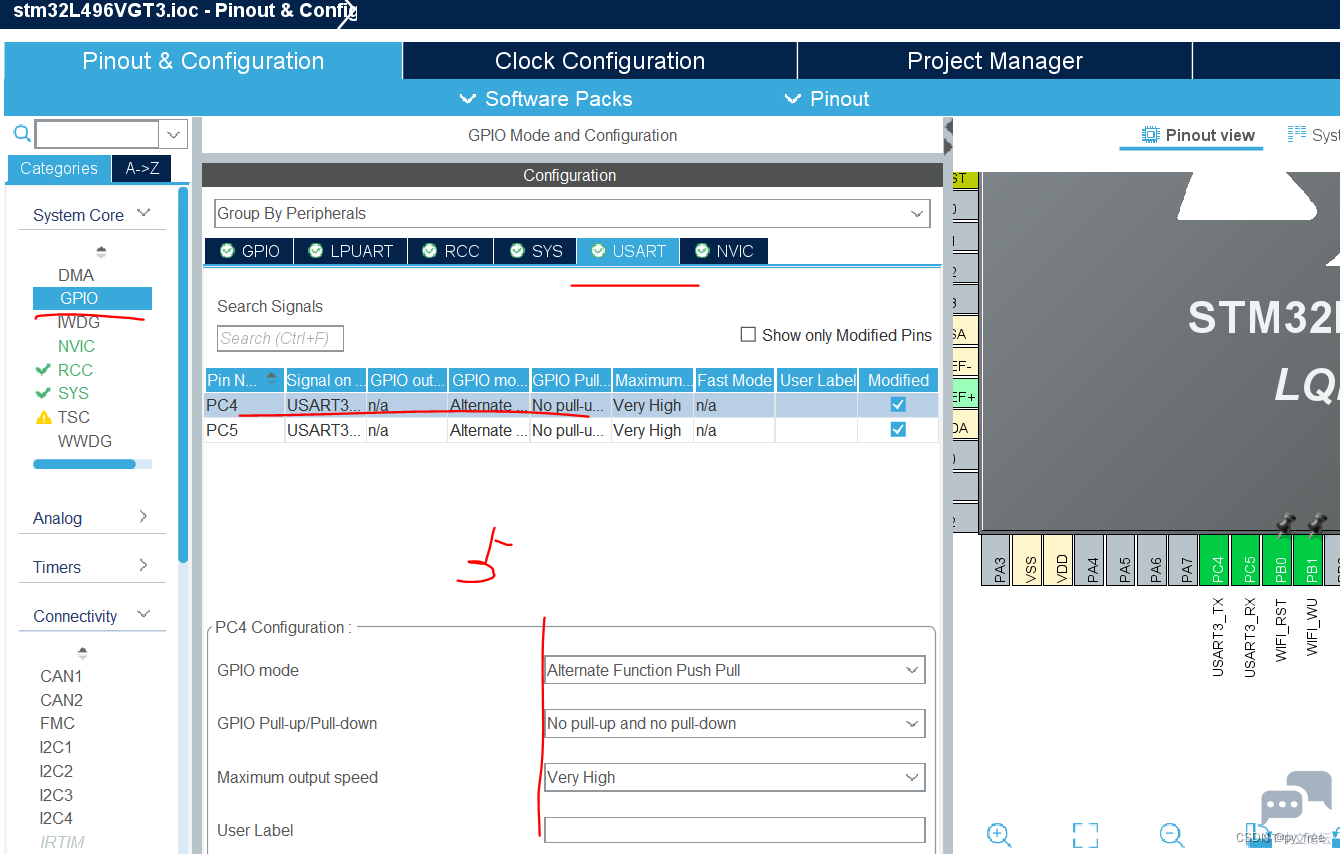Image resolution: width=1340 pixels, height=854 pixels.
Task: Fit the pinout view to window
Action: point(1085,834)
